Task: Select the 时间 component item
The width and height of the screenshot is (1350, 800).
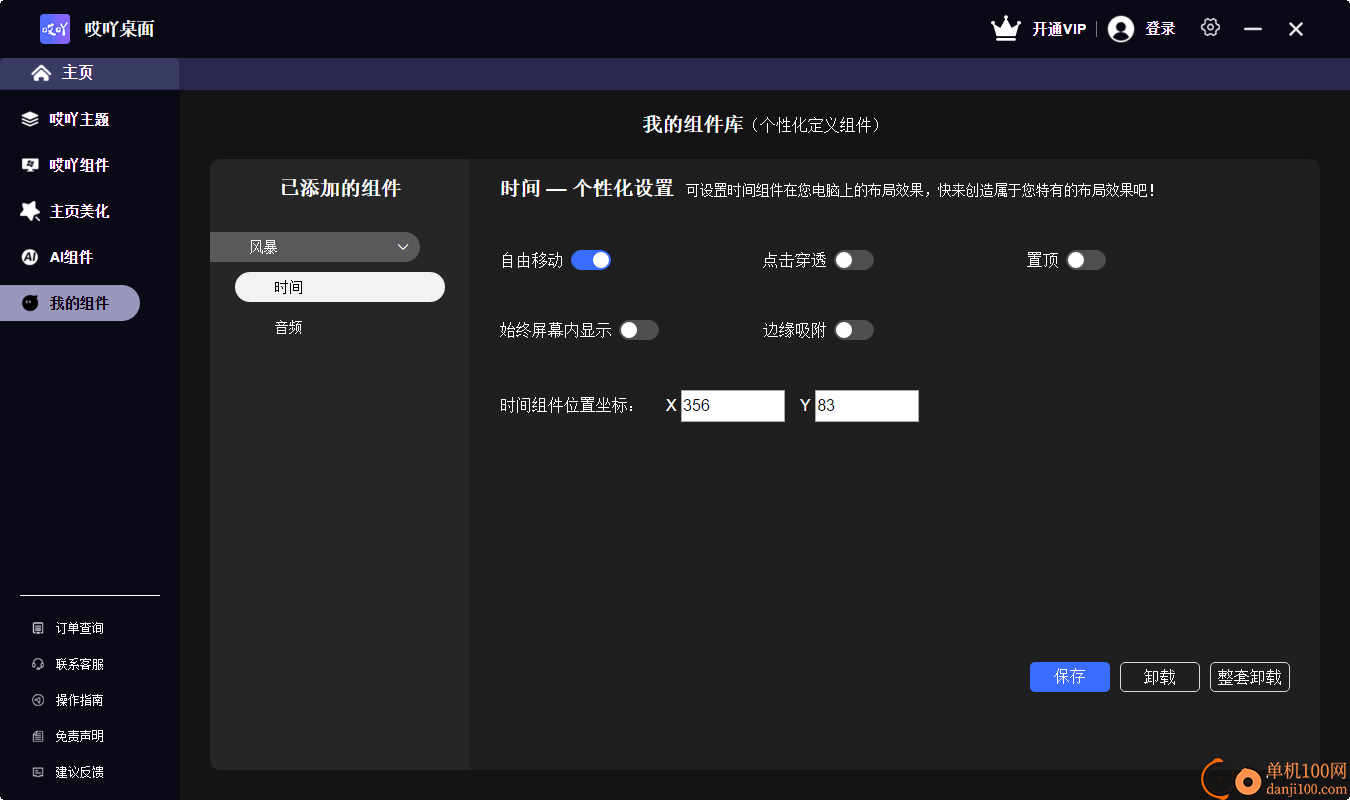Action: [340, 287]
